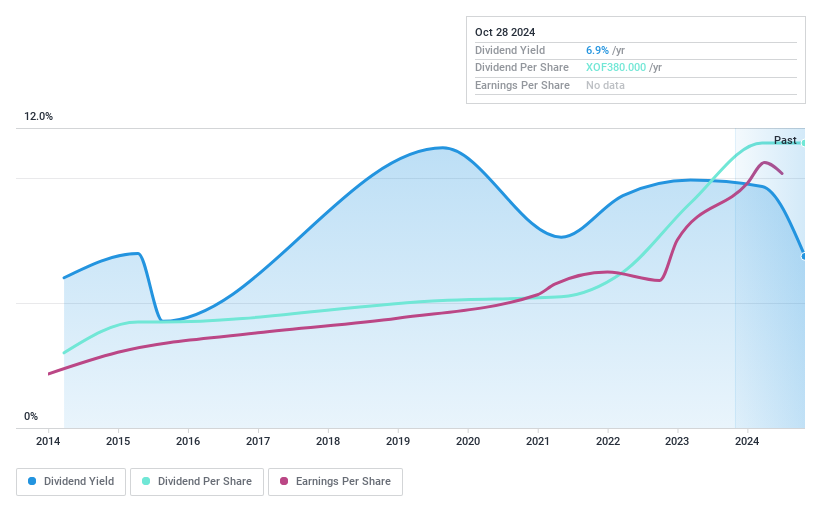This screenshot has height=508, width=821.
Task: Click the XOF380.000 dividend value
Action: click(x=616, y=67)
